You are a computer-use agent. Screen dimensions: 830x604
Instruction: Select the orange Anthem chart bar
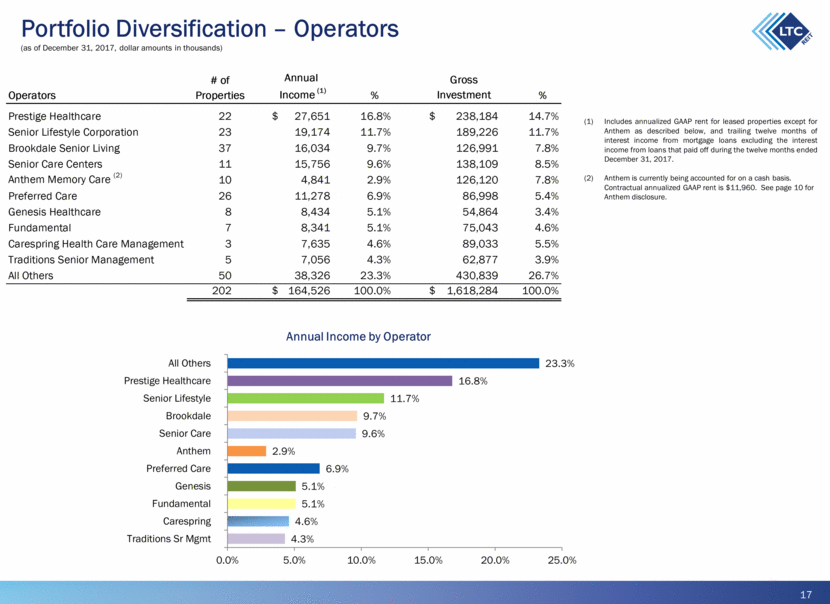coord(247,451)
